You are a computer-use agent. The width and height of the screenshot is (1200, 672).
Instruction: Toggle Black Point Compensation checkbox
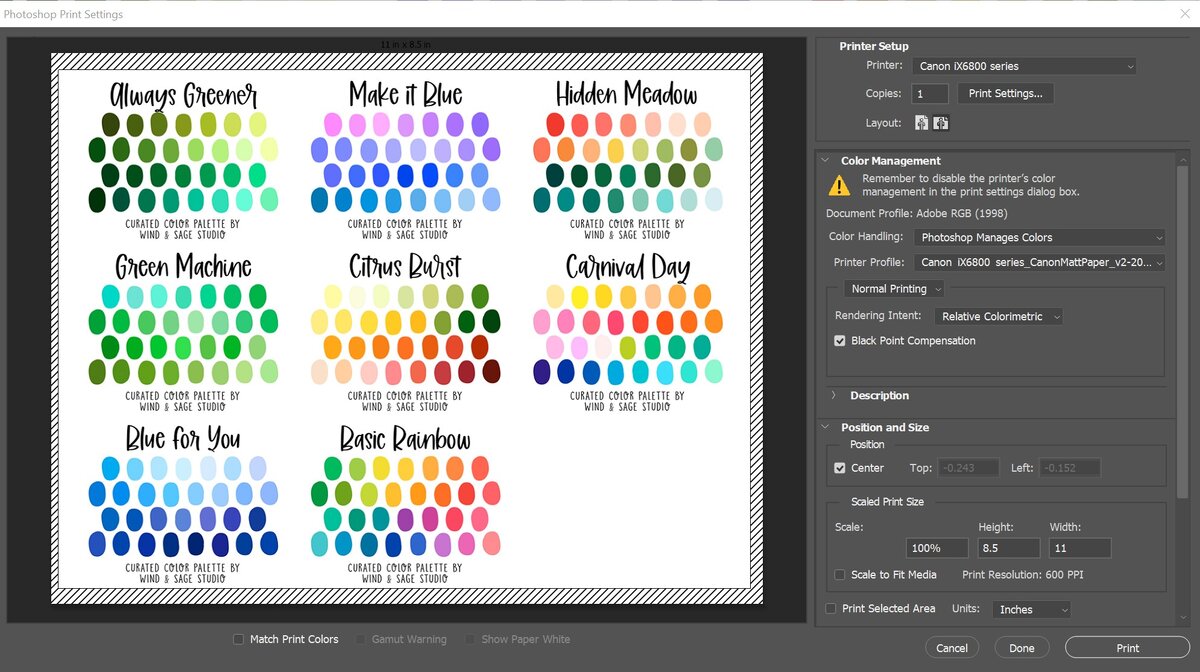[x=840, y=341]
